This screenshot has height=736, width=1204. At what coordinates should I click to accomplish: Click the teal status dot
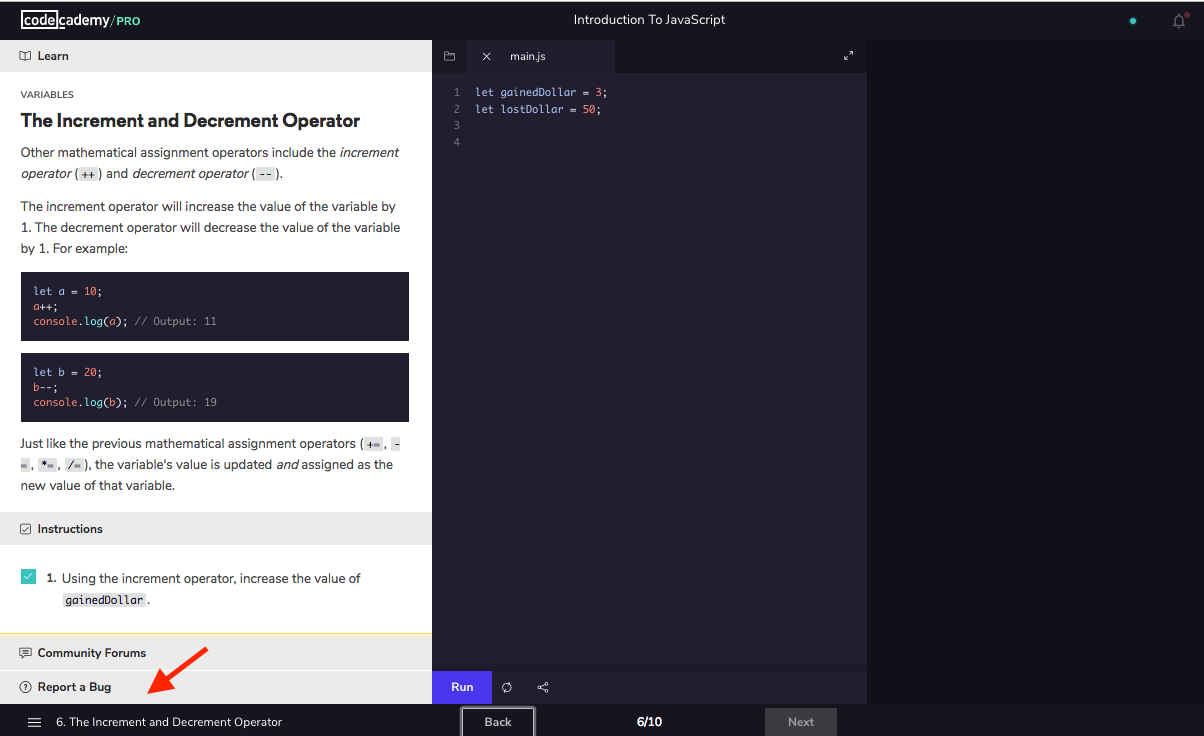click(1132, 21)
